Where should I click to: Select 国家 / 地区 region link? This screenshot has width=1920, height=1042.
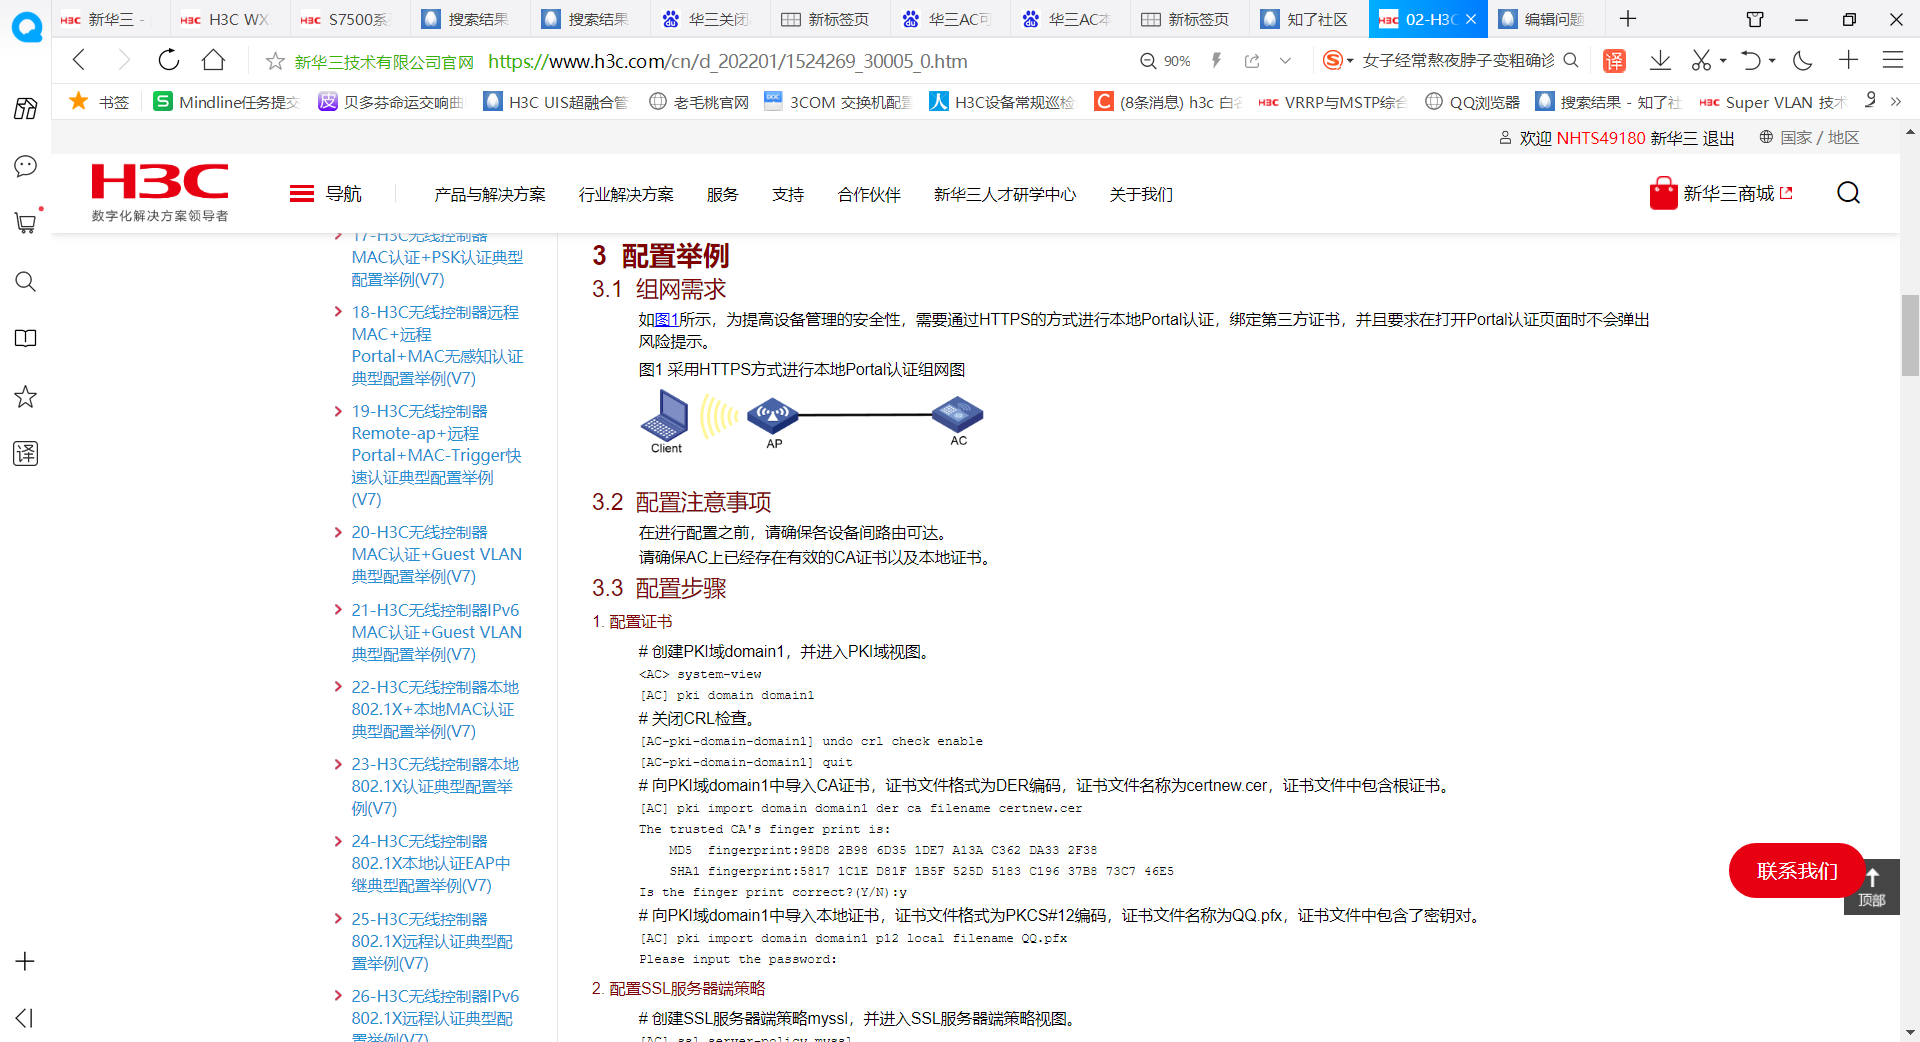[x=1809, y=137]
